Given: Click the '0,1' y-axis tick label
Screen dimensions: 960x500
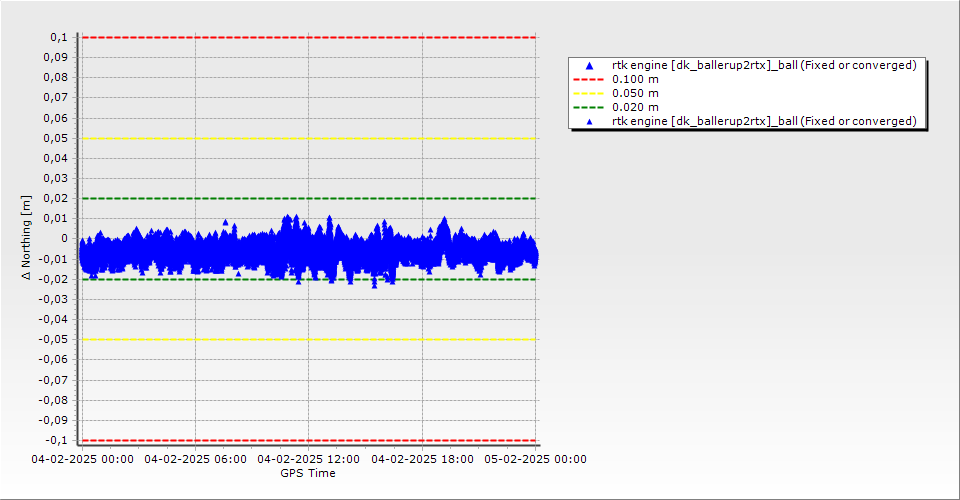Looking at the screenshot, I should 59,37.
